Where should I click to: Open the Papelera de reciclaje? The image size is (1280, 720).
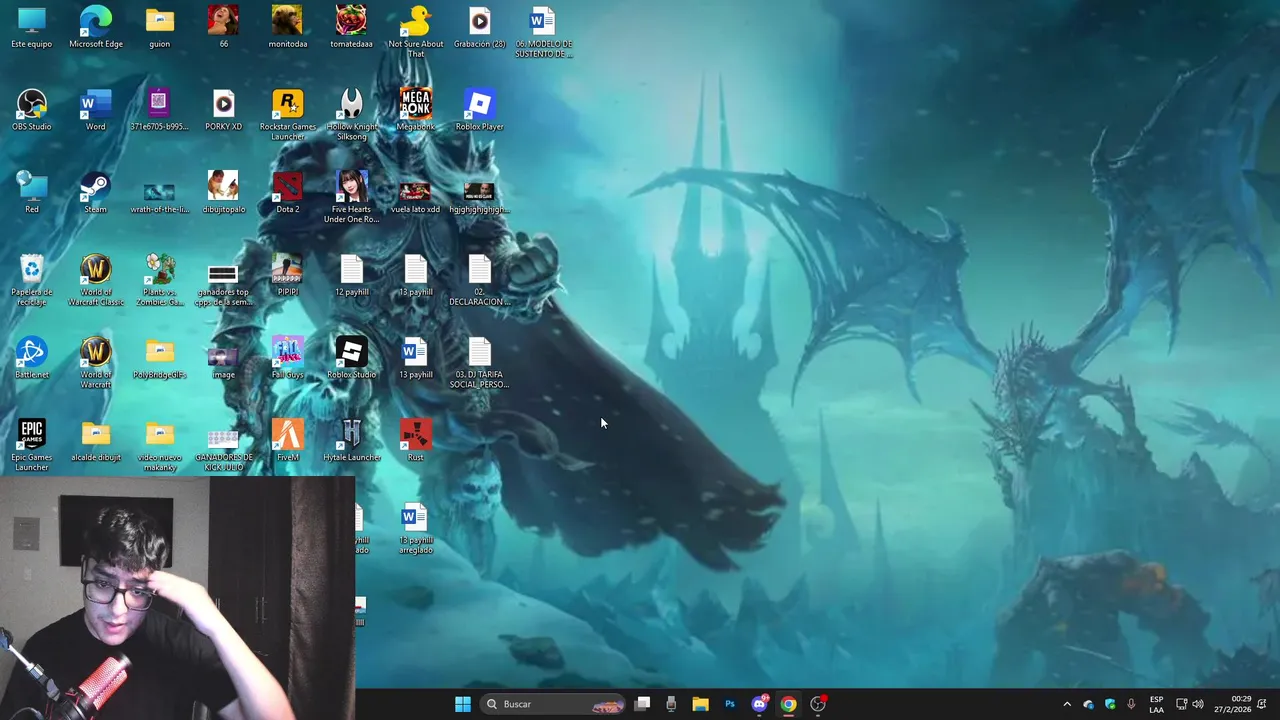click(x=32, y=279)
